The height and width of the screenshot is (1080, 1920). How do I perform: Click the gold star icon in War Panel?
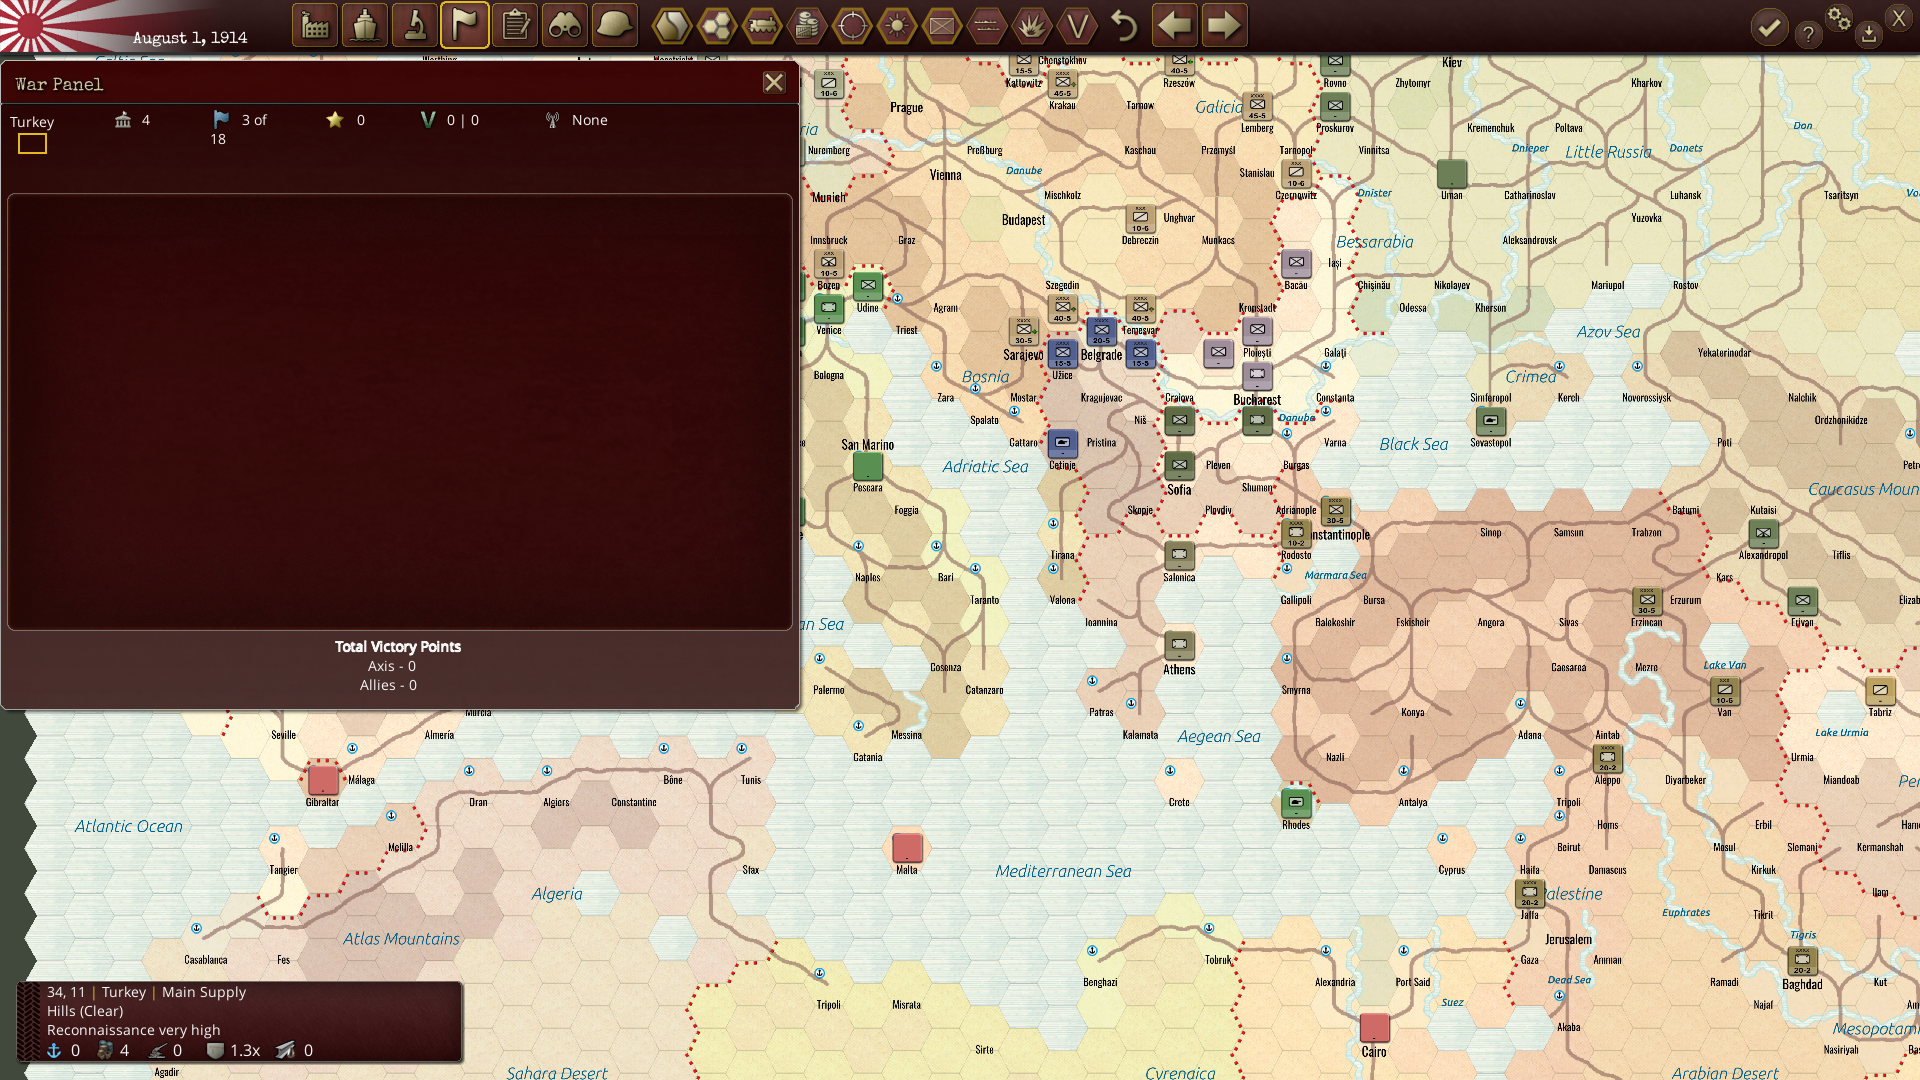(335, 120)
